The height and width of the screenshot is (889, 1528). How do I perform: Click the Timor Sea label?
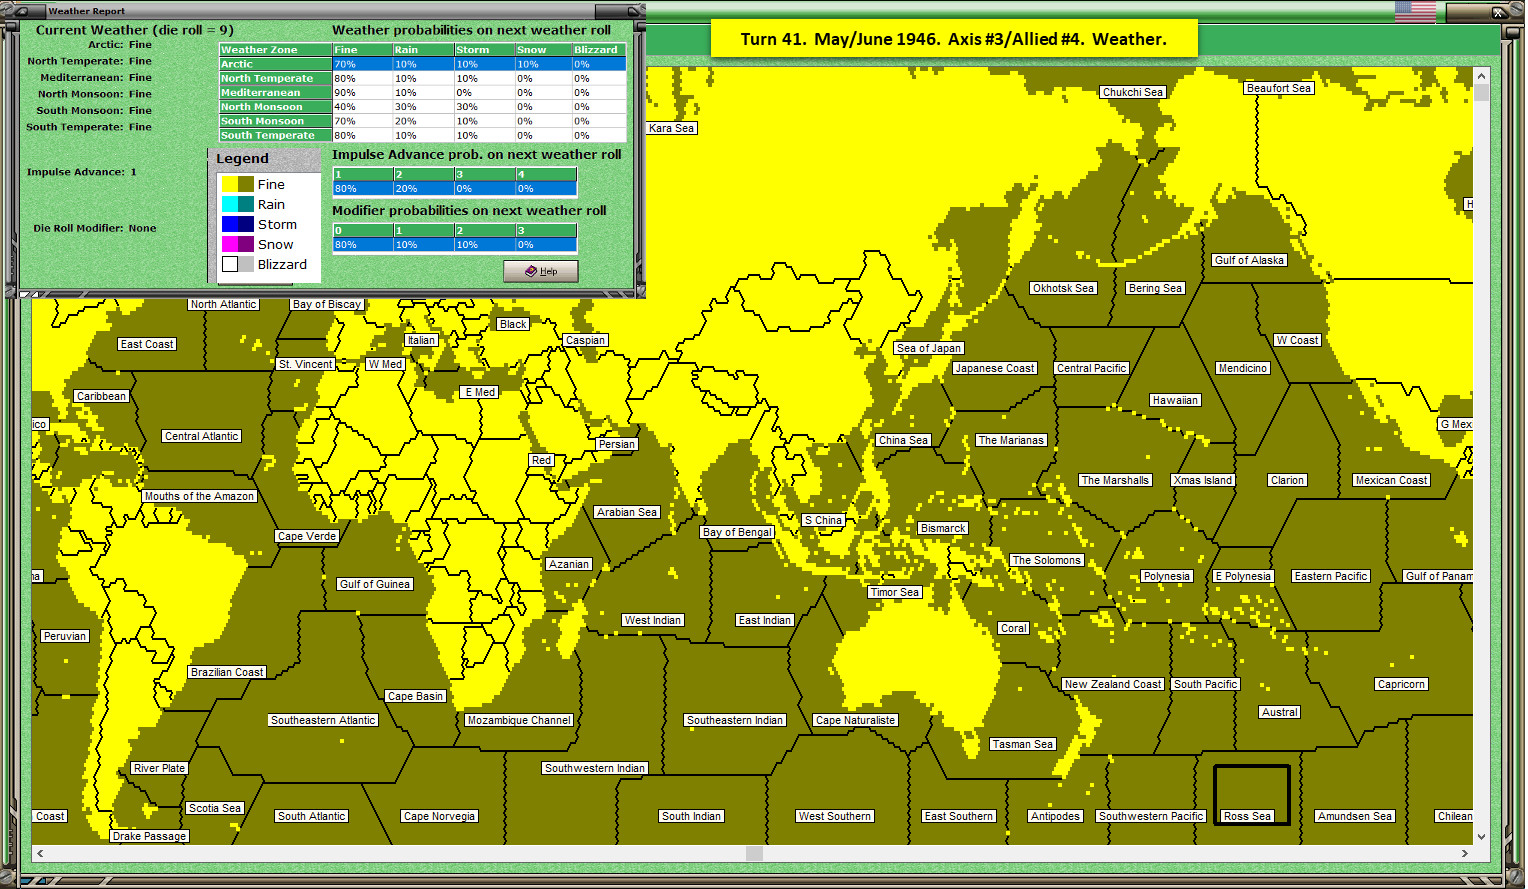coord(895,592)
